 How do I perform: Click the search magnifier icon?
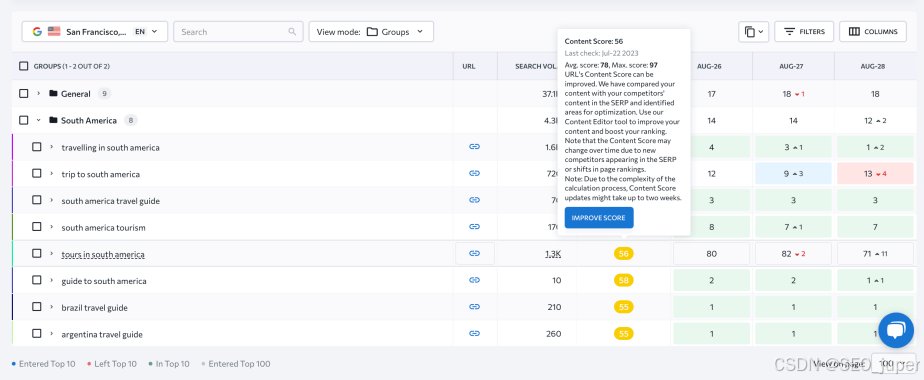[292, 32]
